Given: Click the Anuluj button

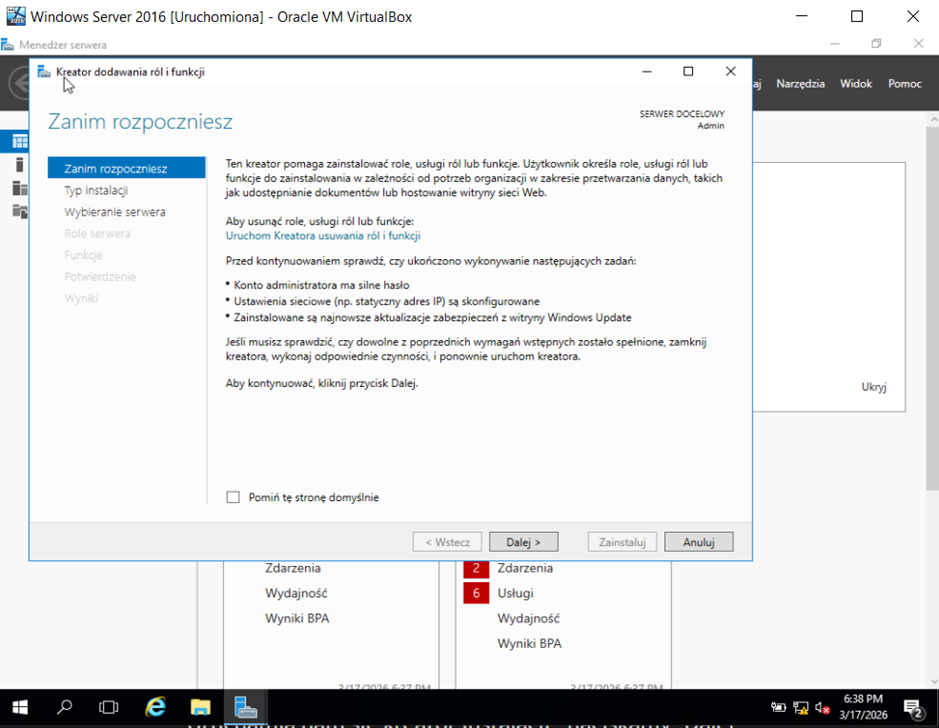Looking at the screenshot, I should click(x=698, y=542).
